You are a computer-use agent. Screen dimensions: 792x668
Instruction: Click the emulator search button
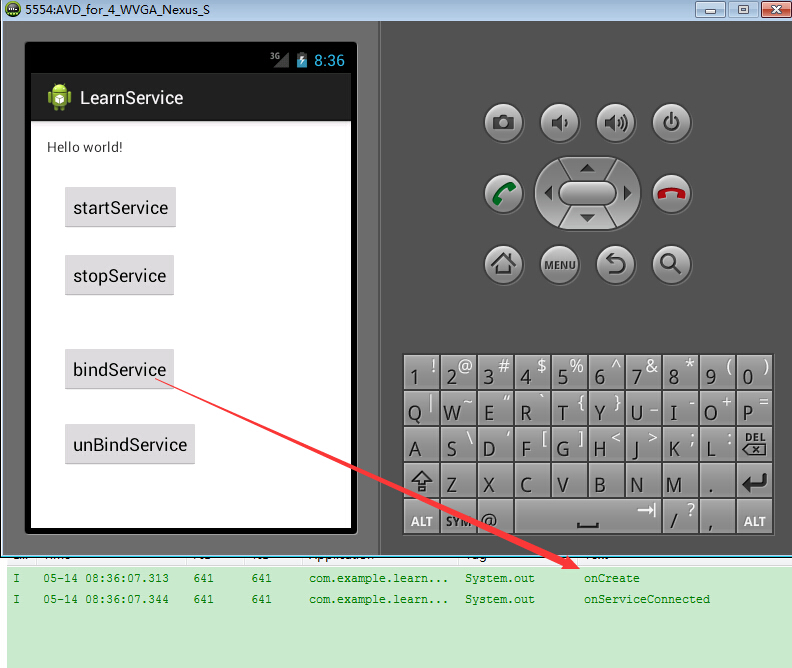(671, 265)
